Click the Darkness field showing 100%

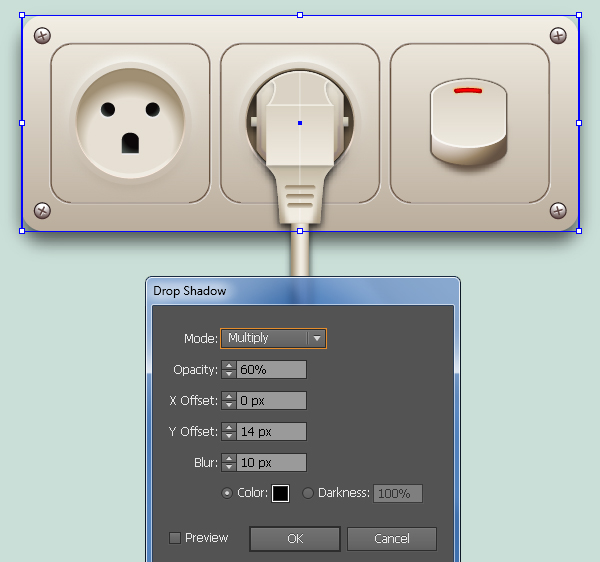click(398, 494)
